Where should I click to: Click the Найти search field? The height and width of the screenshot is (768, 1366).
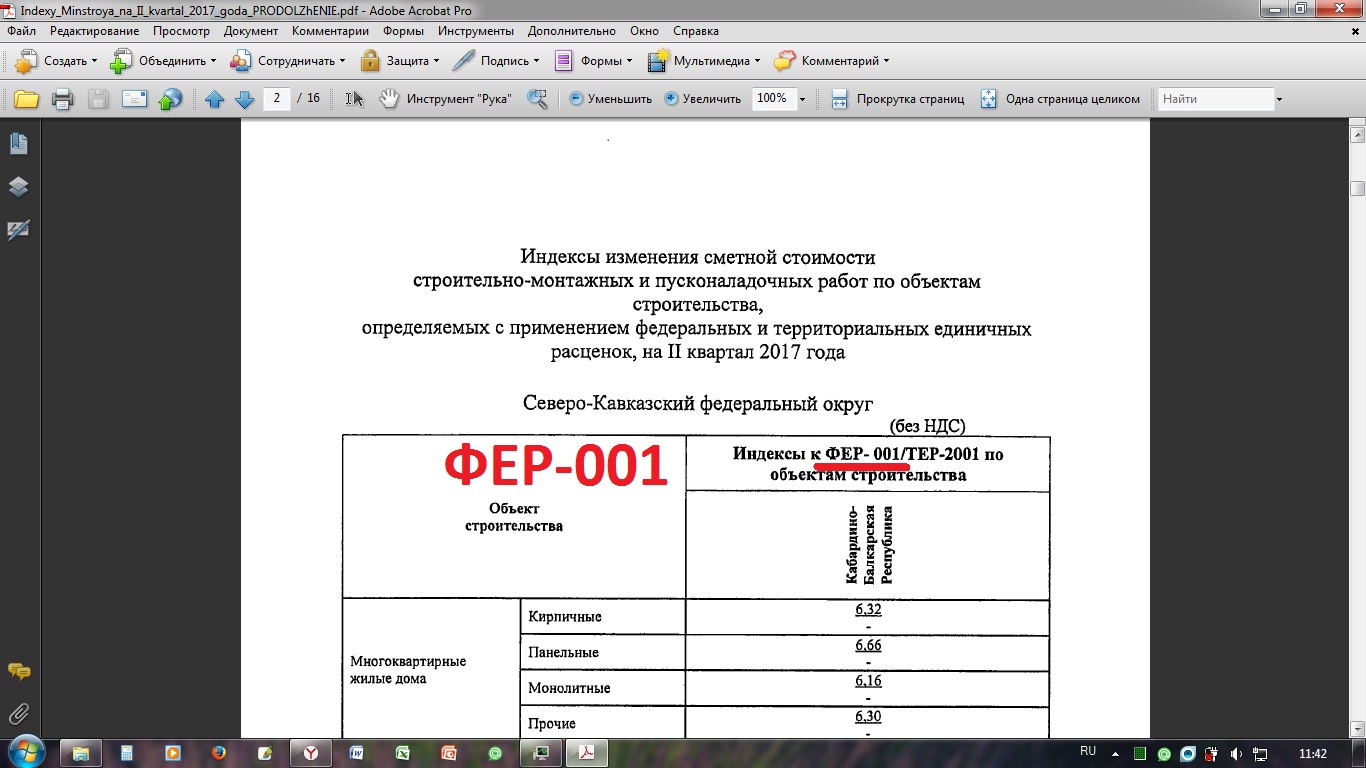(x=1216, y=99)
